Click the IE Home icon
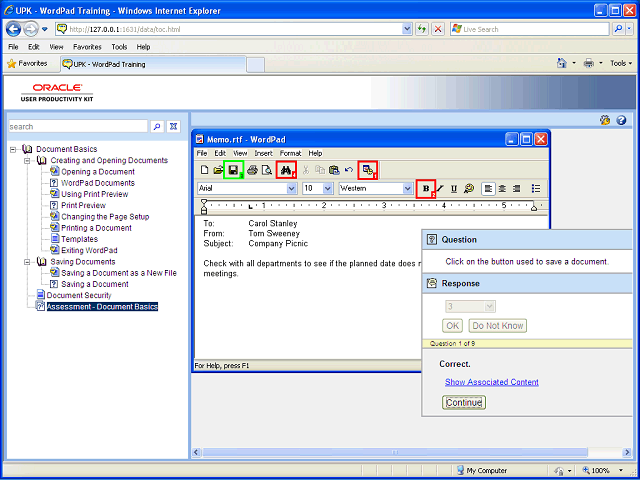Screen dimensions: 640x480 click(562, 63)
